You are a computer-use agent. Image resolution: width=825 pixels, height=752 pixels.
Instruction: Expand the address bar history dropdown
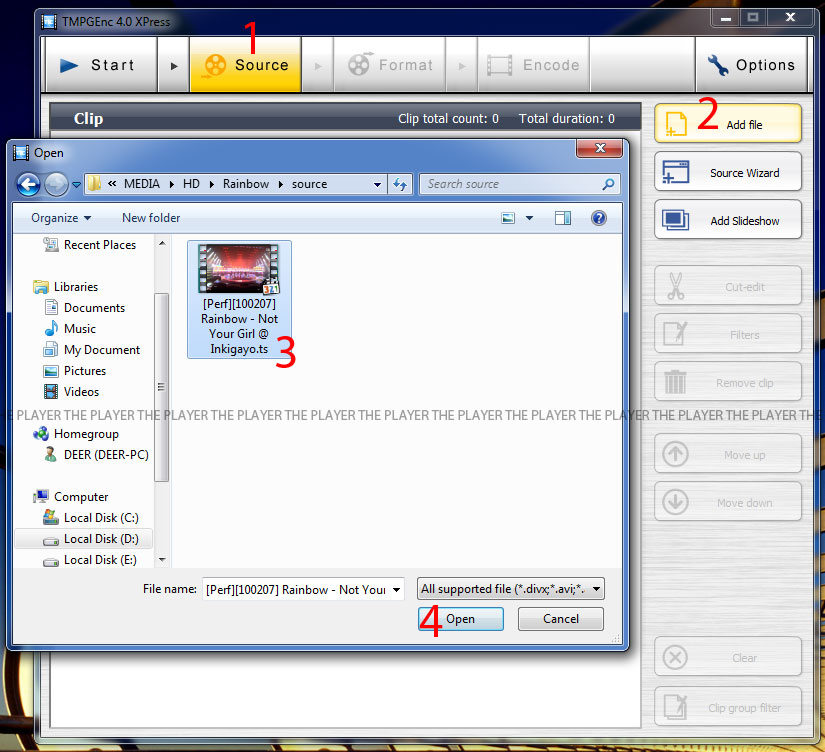[377, 184]
